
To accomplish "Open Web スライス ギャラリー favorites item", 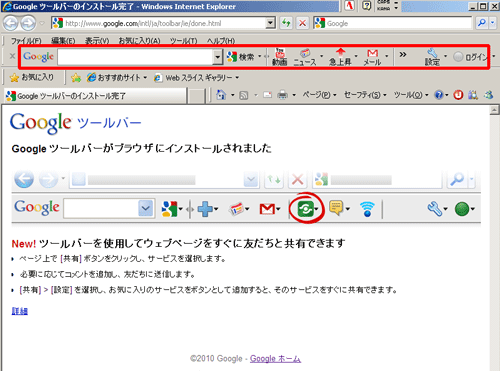I will click(196, 78).
